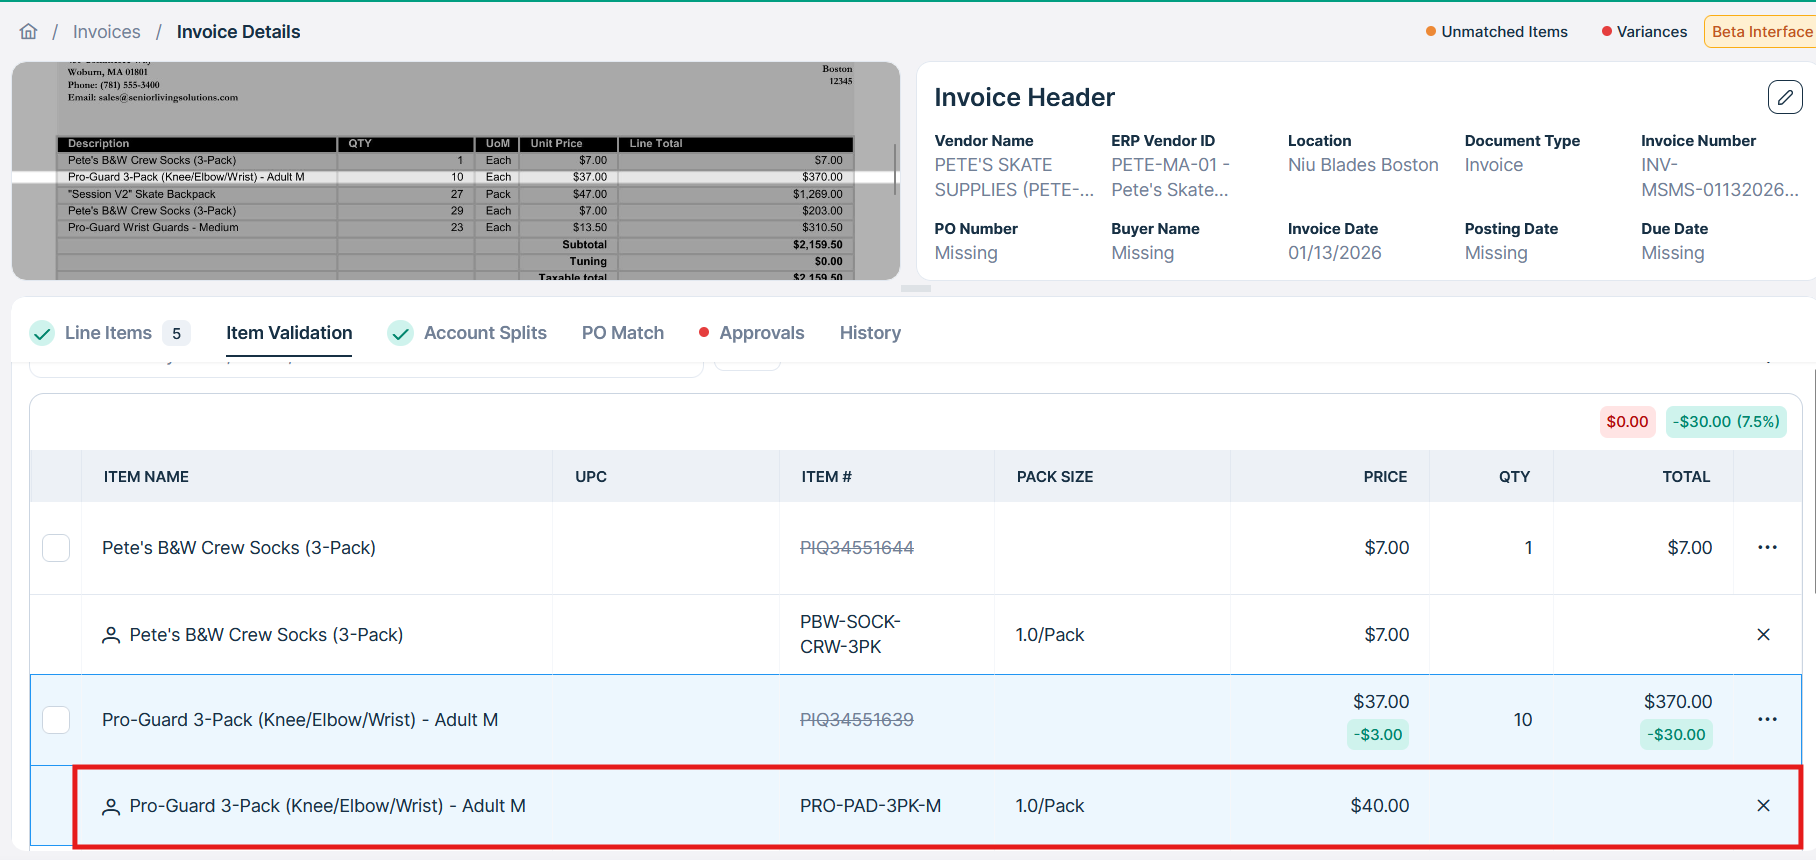This screenshot has height=860, width=1816.
Task: Tick the checkbox for Pro-Guard 3-Pack Adult M
Action: (56, 720)
